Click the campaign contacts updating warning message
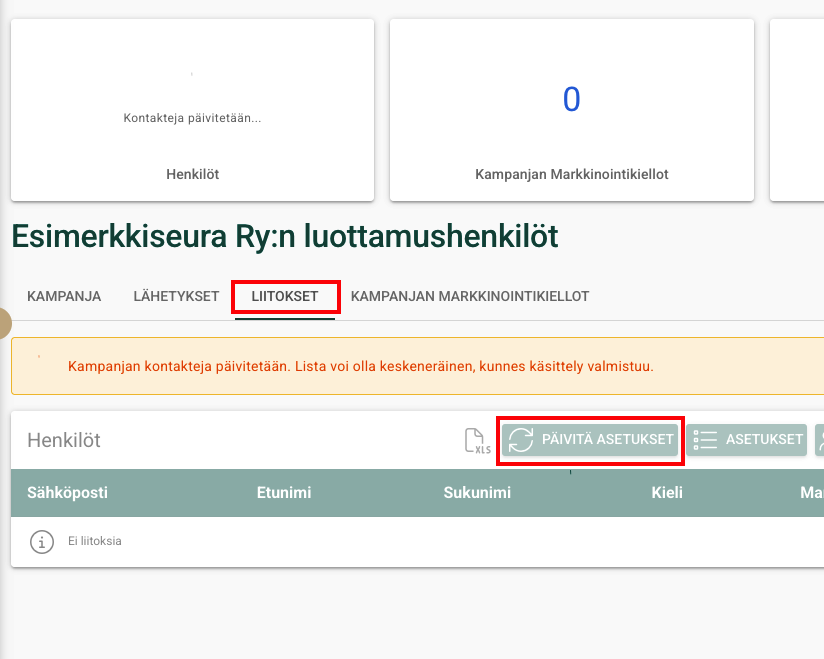This screenshot has height=659, width=824. [x=360, y=366]
